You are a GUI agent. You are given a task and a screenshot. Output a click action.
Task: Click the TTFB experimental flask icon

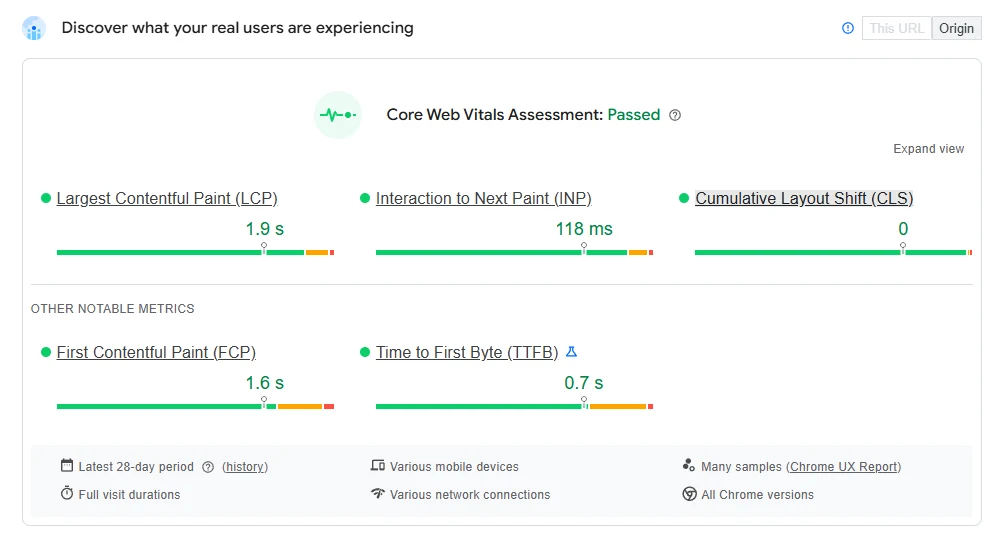coord(572,352)
